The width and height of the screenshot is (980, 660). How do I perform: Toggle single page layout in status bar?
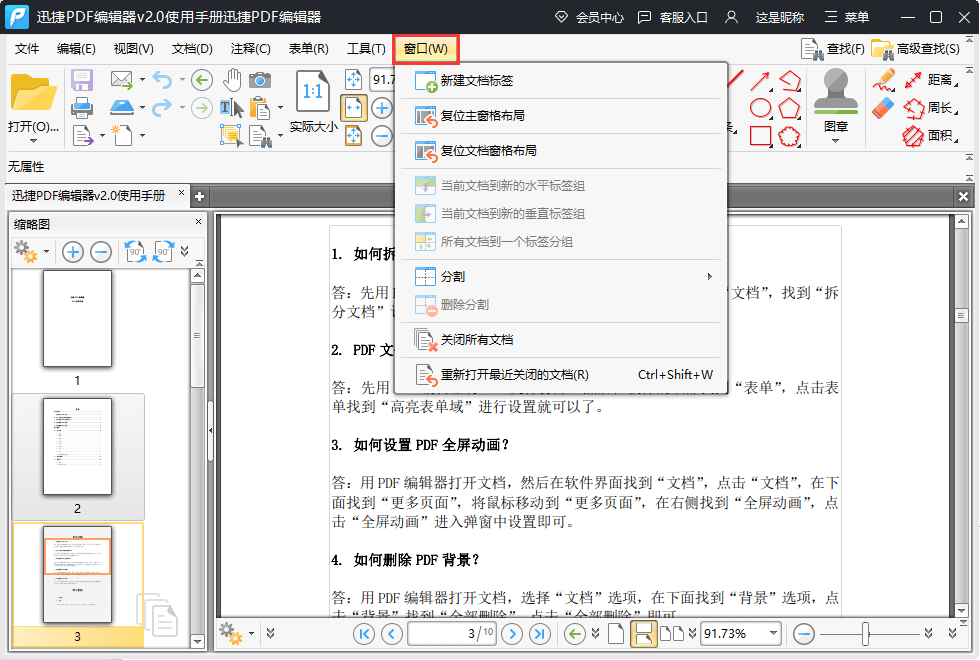click(x=616, y=633)
